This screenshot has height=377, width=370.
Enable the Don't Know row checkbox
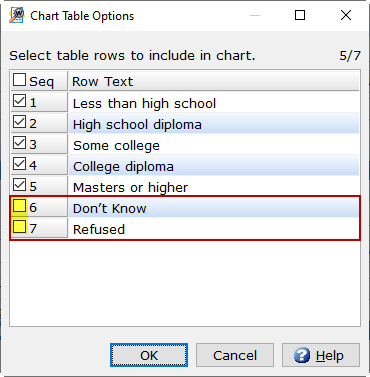click(x=19, y=206)
